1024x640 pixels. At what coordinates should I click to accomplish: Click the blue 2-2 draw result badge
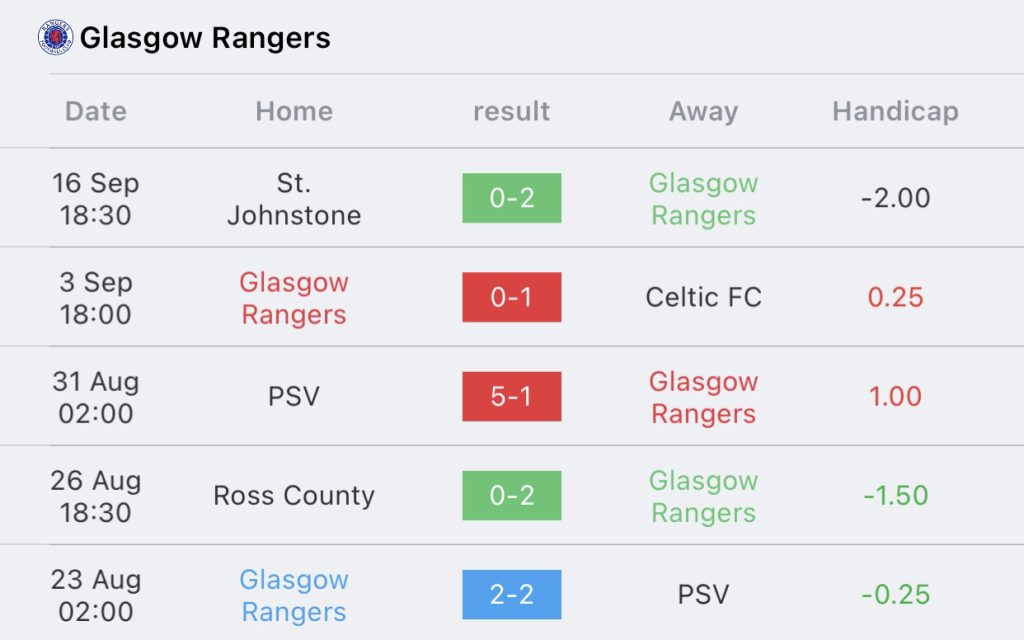pyautogui.click(x=511, y=594)
